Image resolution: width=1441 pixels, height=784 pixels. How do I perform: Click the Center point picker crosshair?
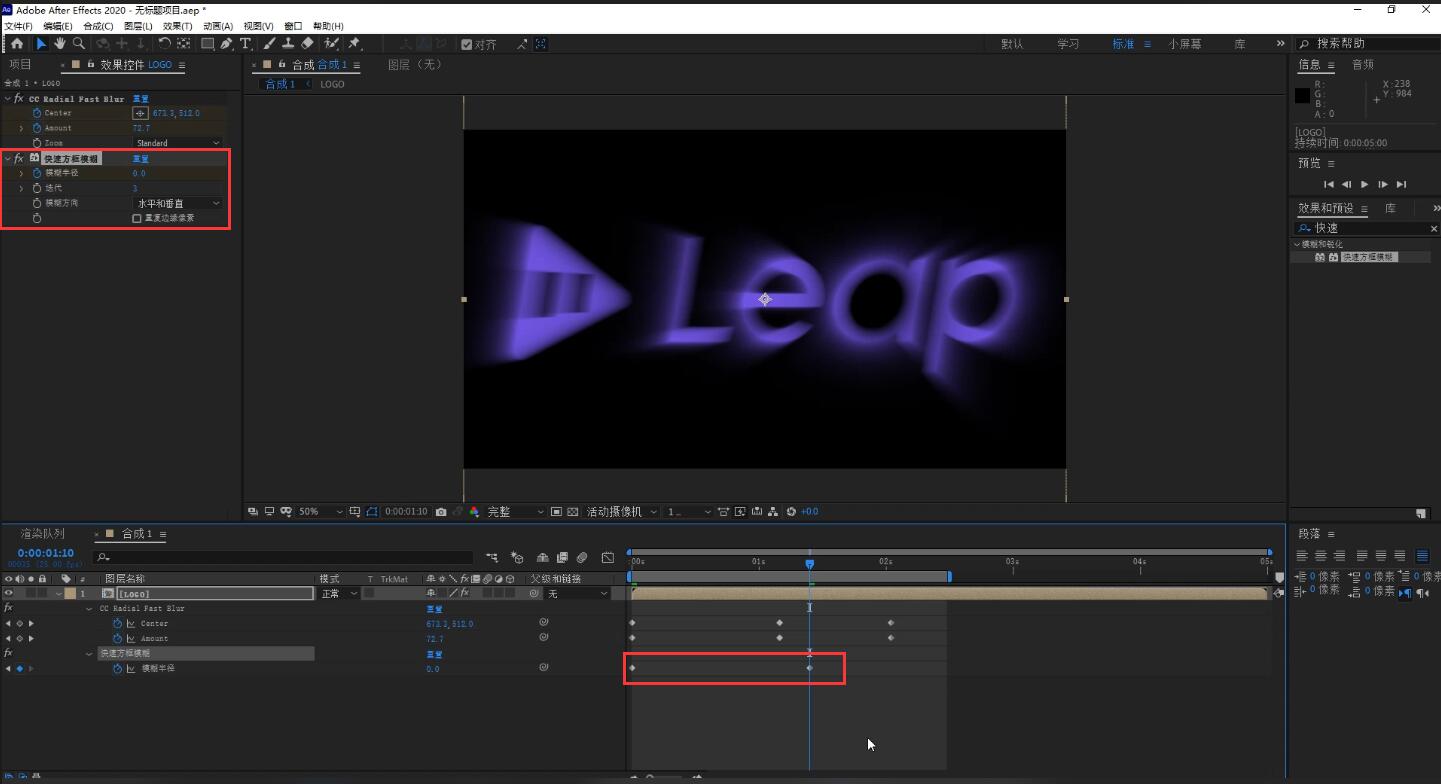coord(140,113)
